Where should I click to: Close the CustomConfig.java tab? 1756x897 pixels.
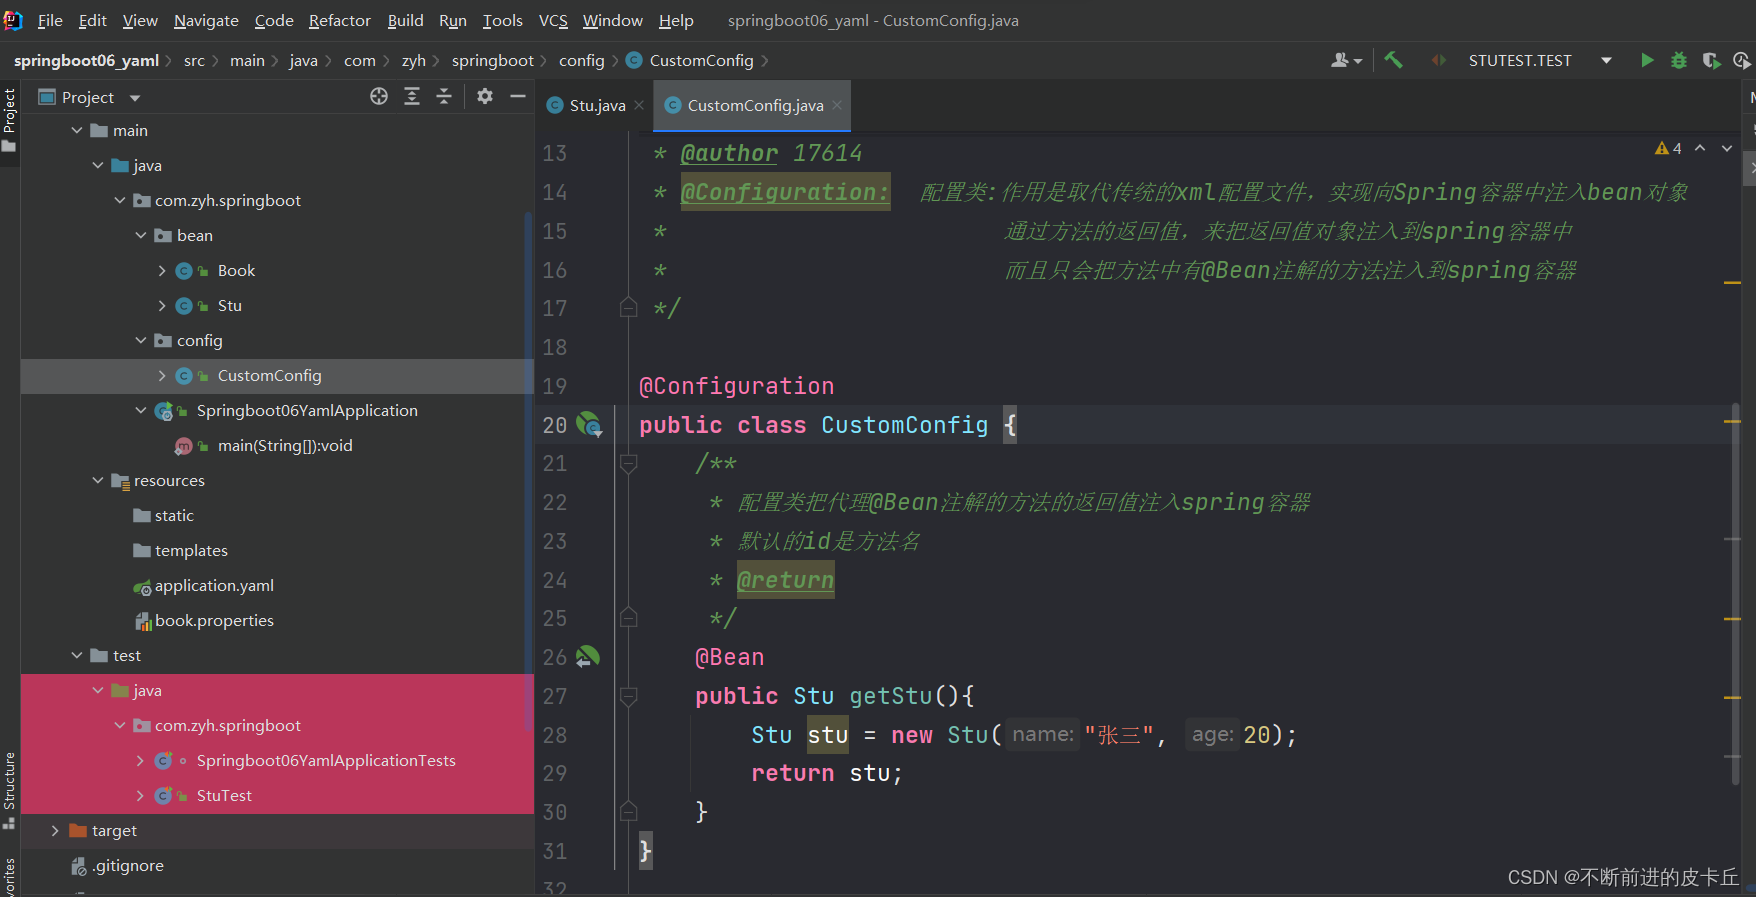pos(837,105)
